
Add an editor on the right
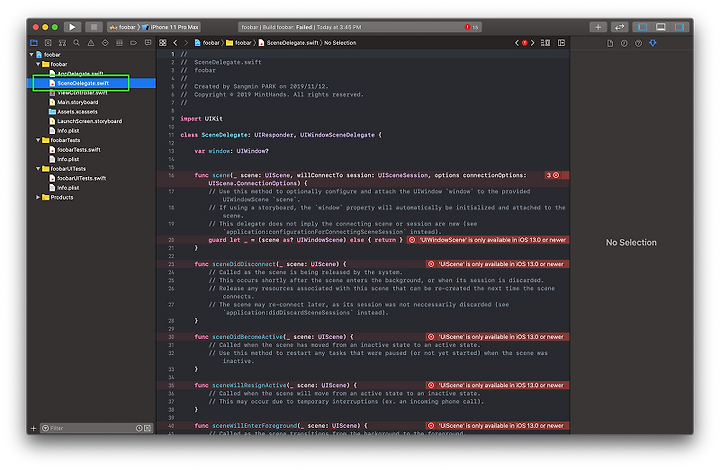[562, 43]
